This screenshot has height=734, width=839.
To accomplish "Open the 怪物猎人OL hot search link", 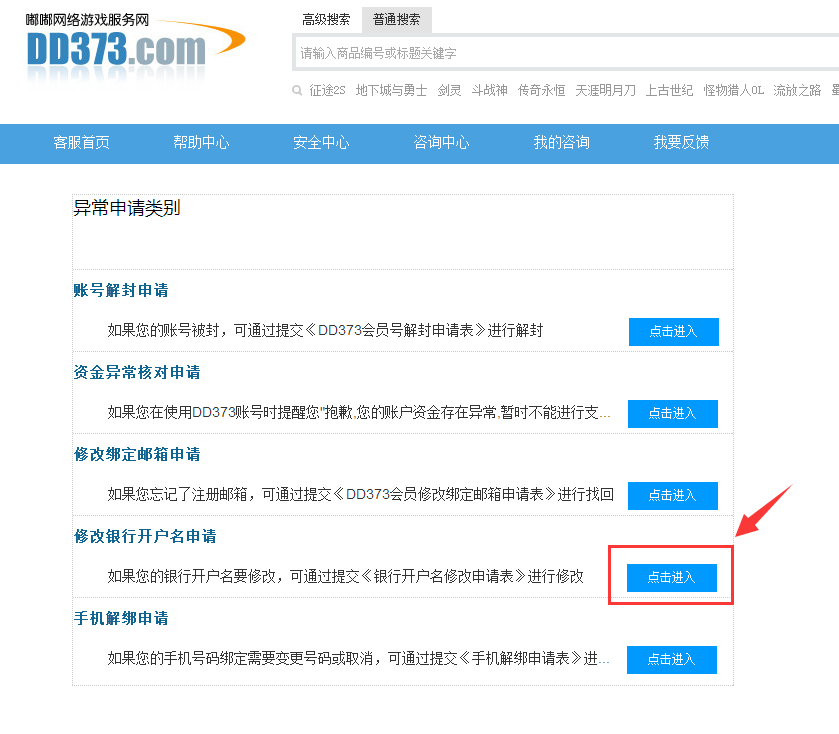I will pos(734,90).
